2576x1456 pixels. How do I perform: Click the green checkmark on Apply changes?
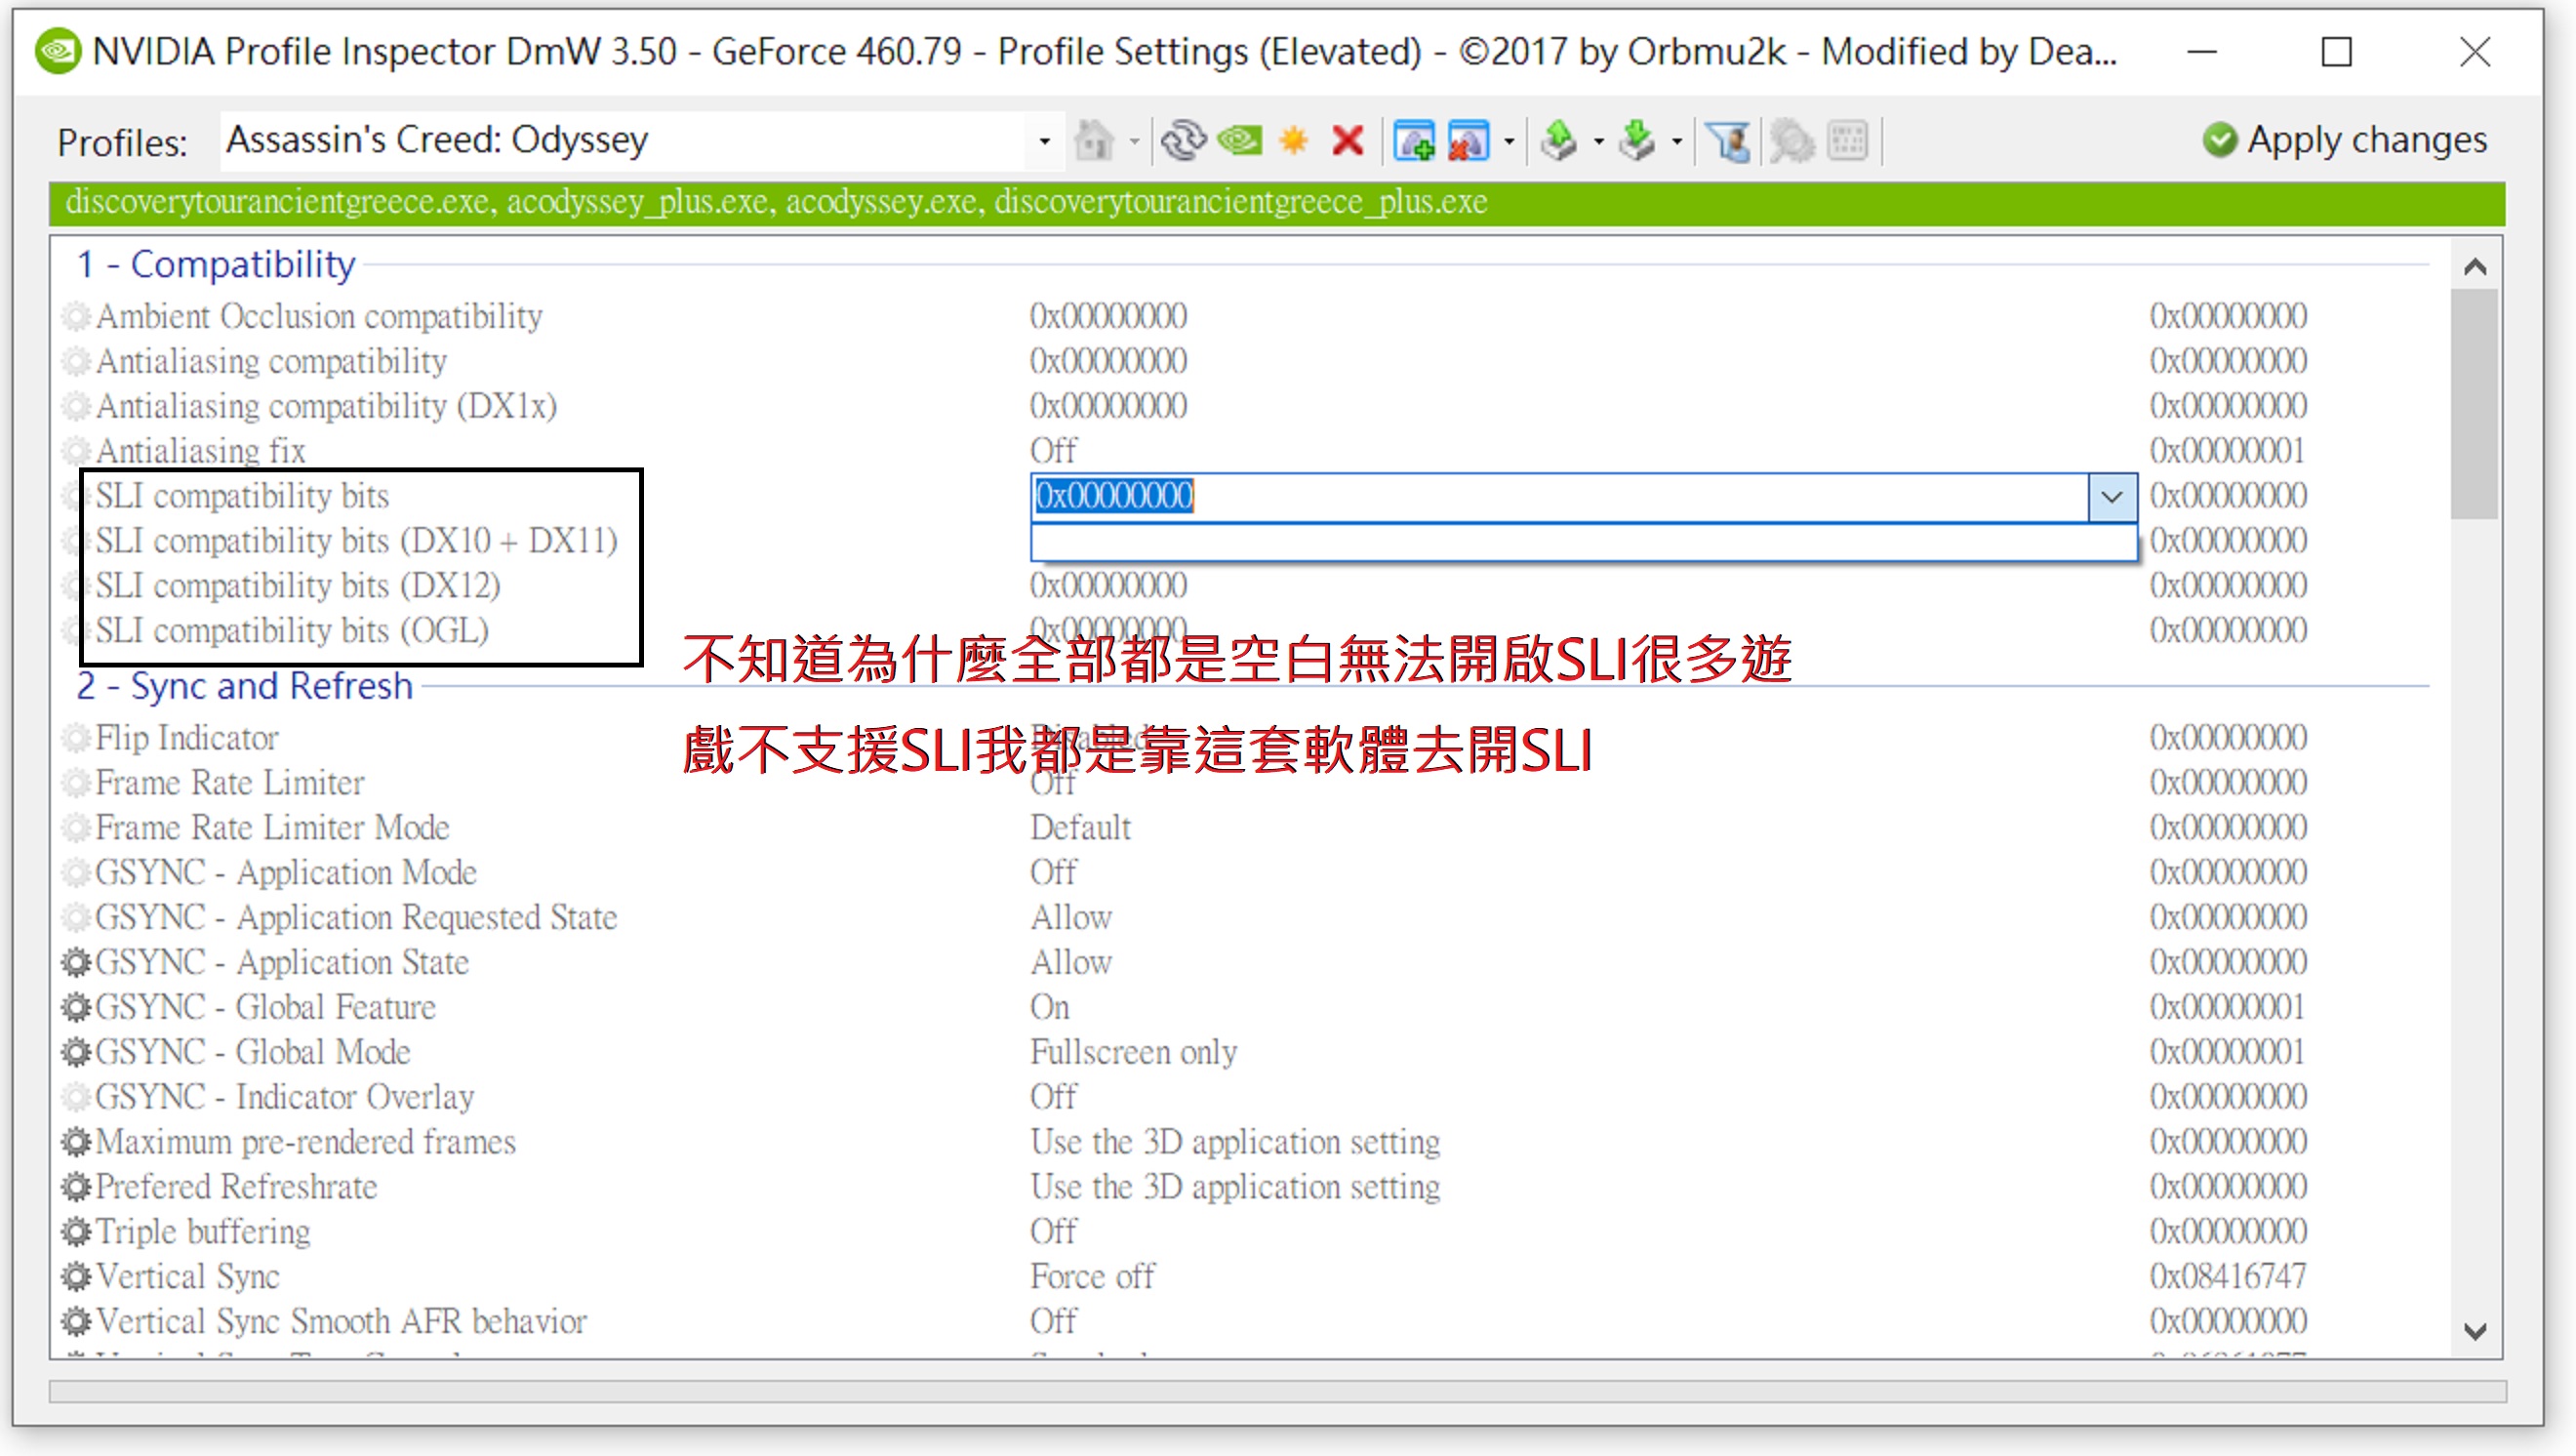coord(2220,140)
